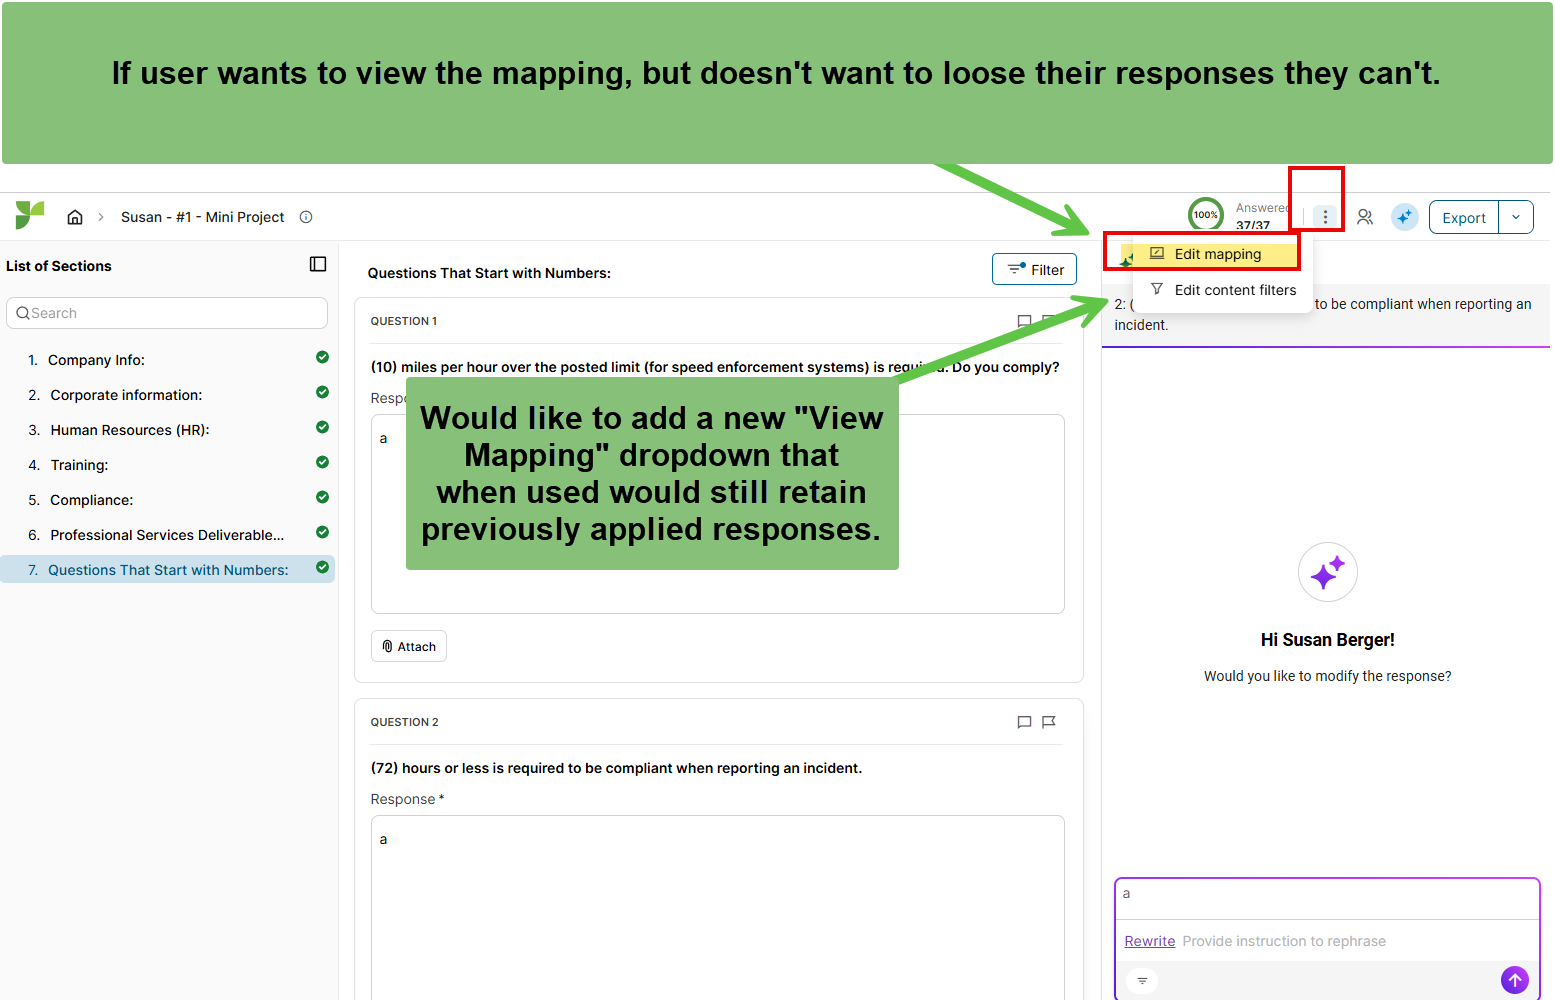Click the green check beside Corporate information
This screenshot has height=1000, width=1555.
[x=322, y=392]
